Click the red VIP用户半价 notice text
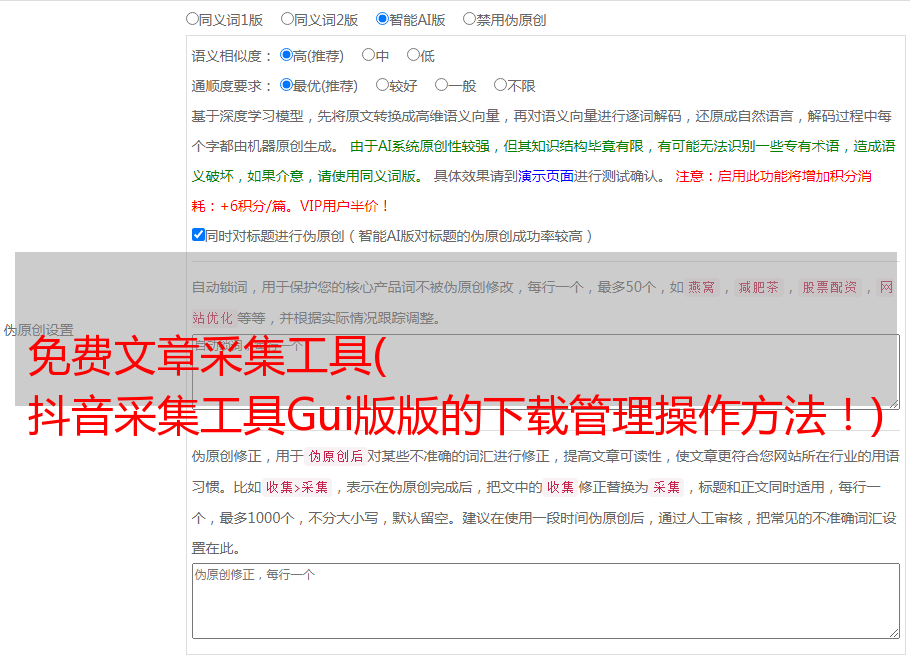 [x=344, y=206]
